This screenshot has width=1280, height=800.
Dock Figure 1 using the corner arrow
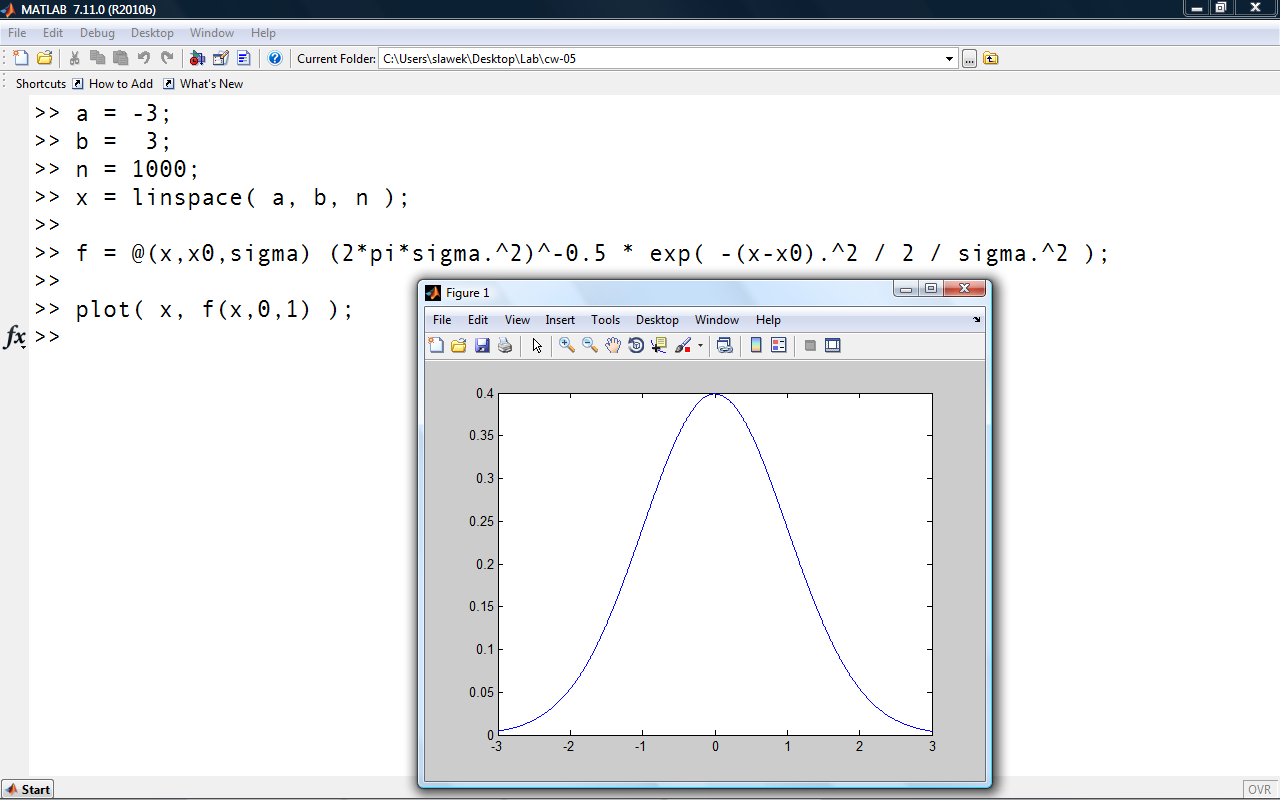coord(977,320)
